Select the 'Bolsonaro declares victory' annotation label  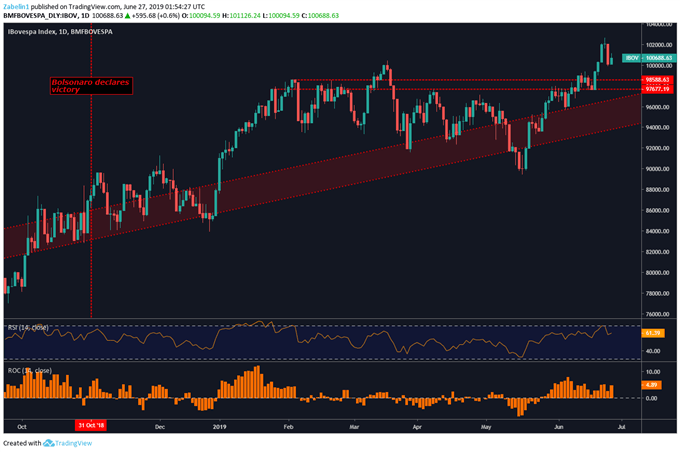(91, 86)
